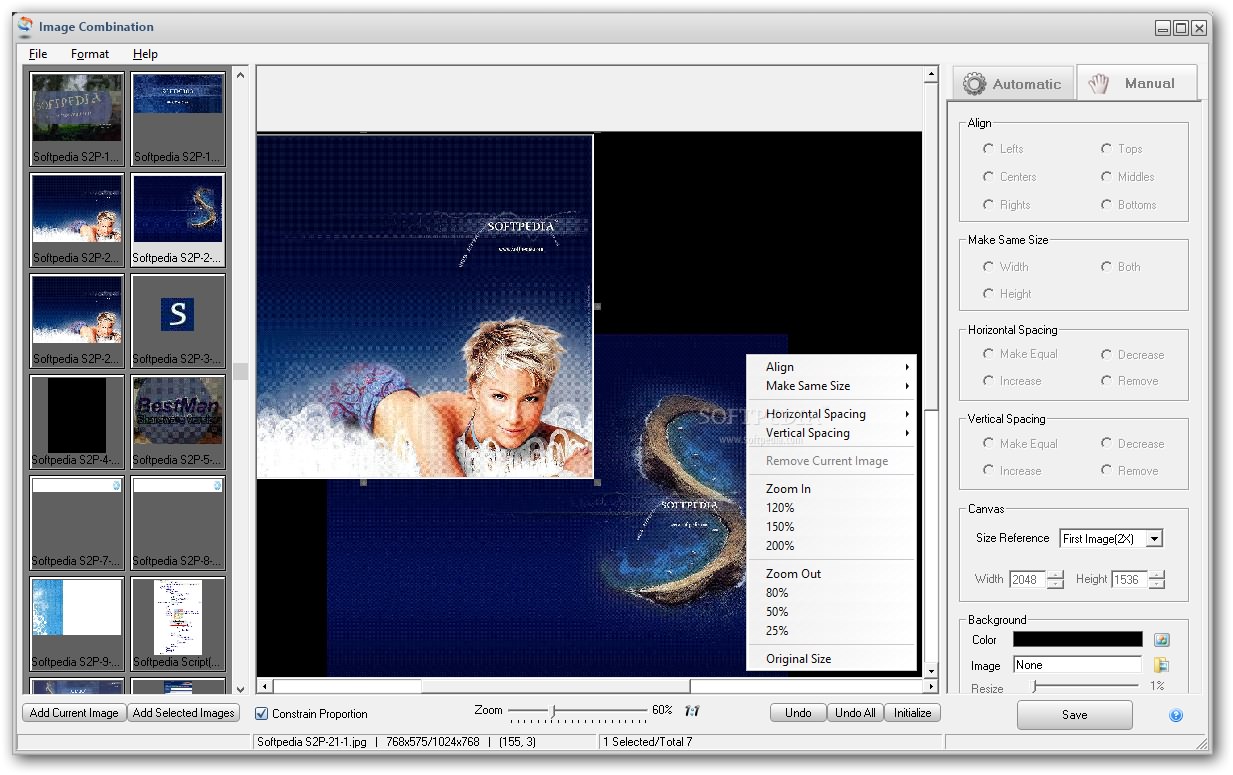The height and width of the screenshot is (775, 1233).
Task: Select the Softpedia Script thumbnail
Action: [x=178, y=623]
